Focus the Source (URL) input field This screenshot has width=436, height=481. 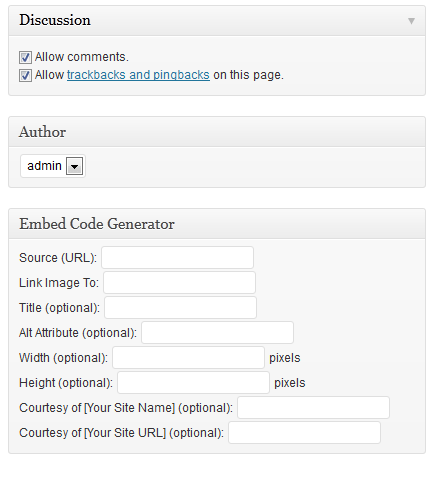178,258
